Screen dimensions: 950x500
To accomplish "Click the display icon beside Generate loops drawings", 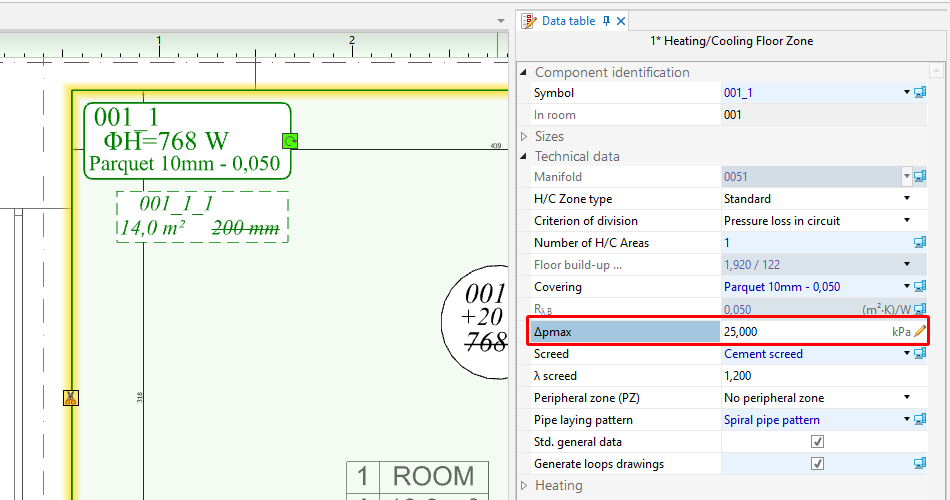I will click(920, 464).
